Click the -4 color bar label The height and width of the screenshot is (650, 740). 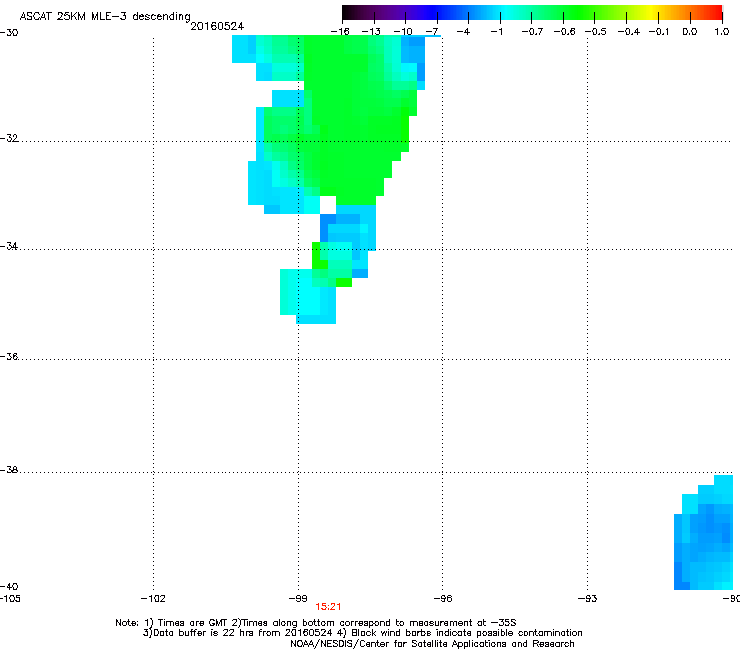point(463,32)
